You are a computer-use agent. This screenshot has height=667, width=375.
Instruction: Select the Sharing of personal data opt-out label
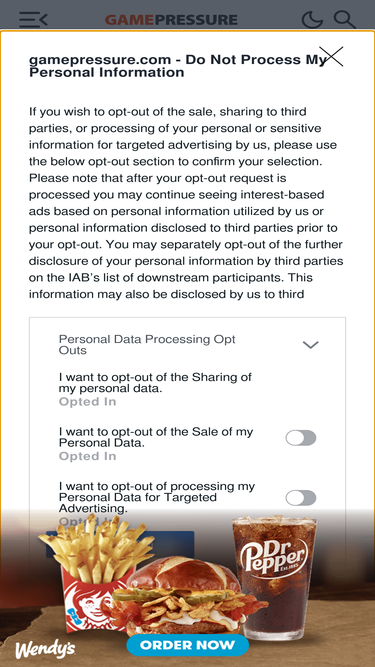(155, 382)
